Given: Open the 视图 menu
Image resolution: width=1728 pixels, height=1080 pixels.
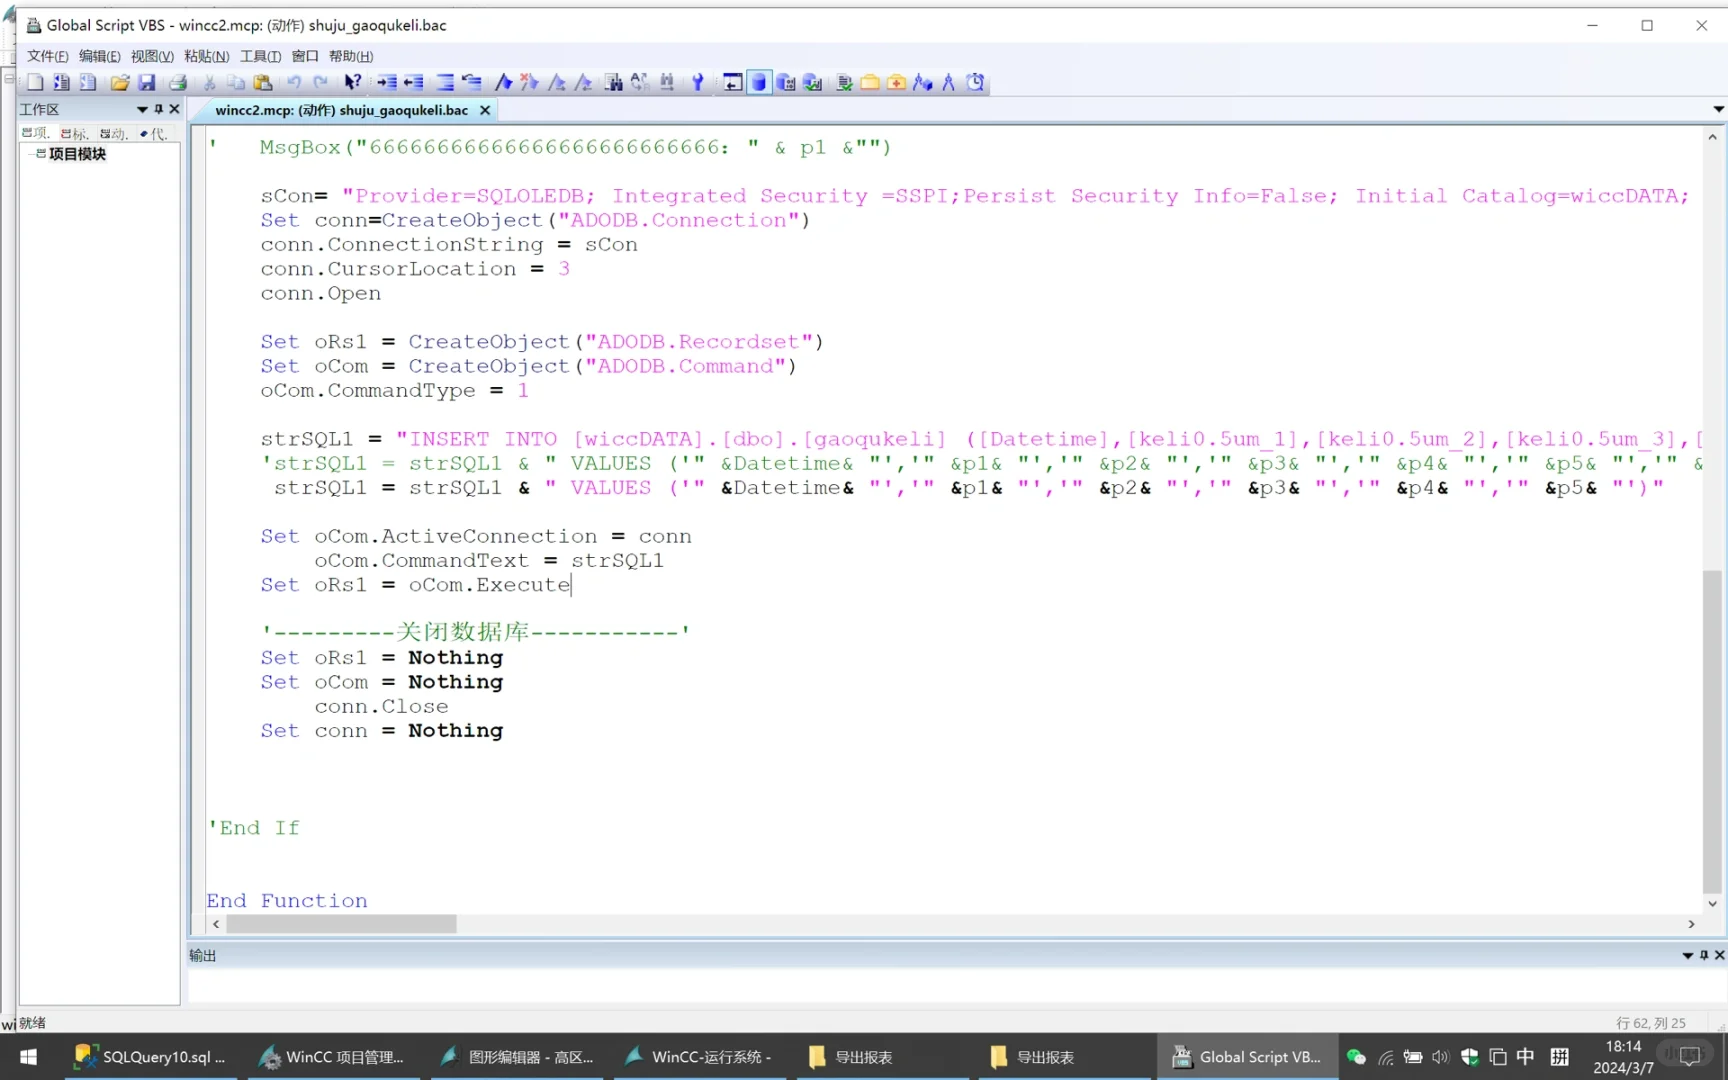Looking at the screenshot, I should coord(152,56).
